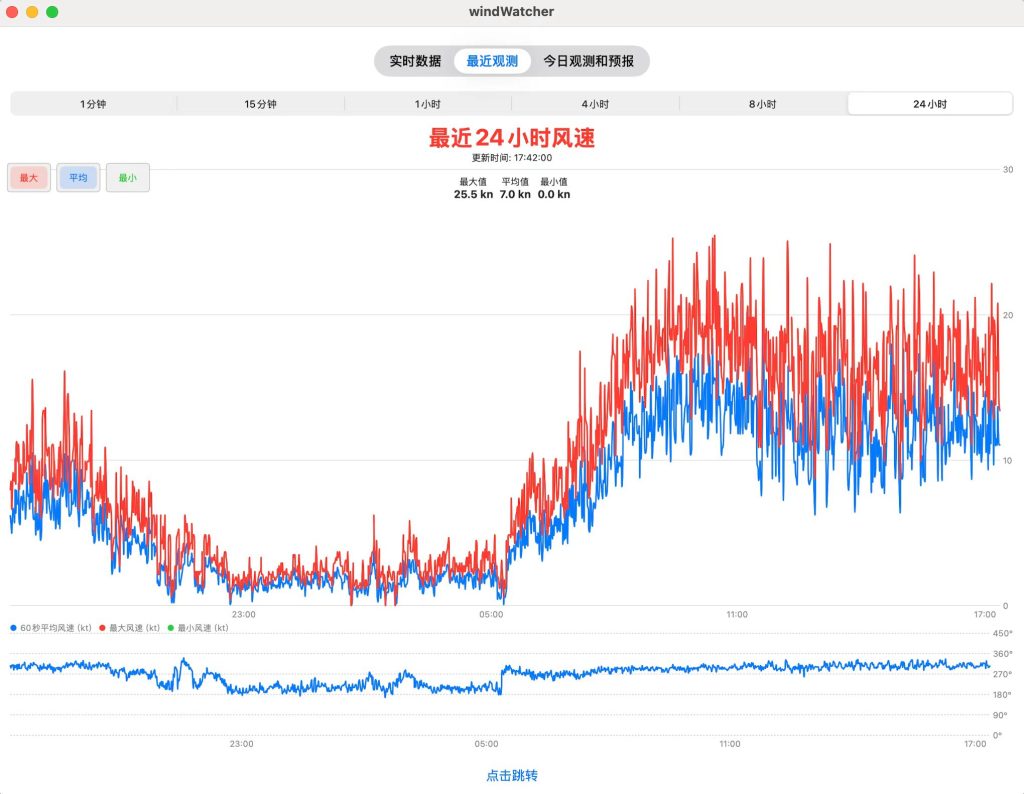Click the 最大值 25.5 kn statistic
Viewport: 1024px width, 794px height.
point(473,189)
